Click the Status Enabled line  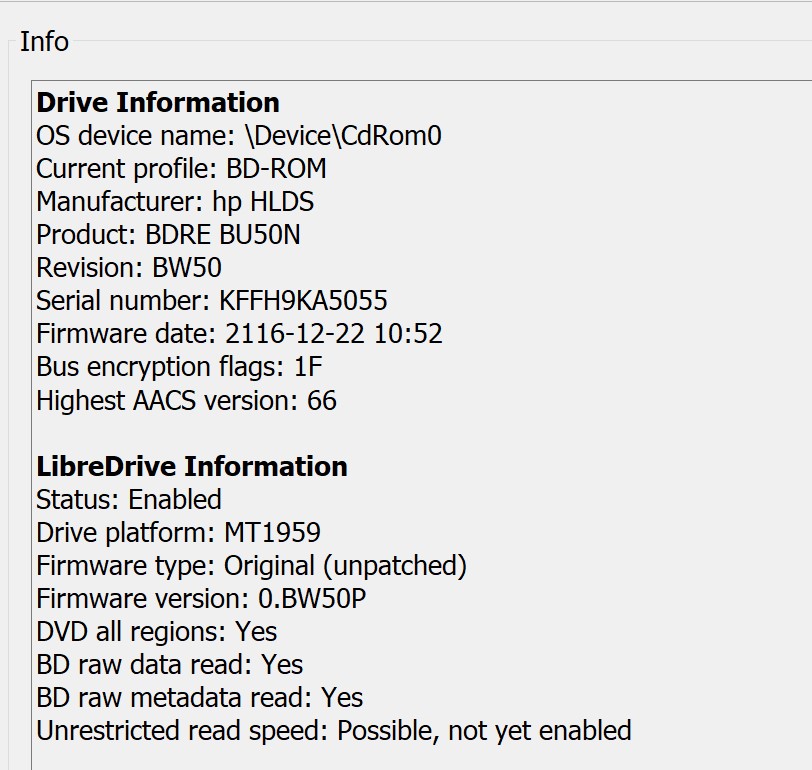(129, 500)
